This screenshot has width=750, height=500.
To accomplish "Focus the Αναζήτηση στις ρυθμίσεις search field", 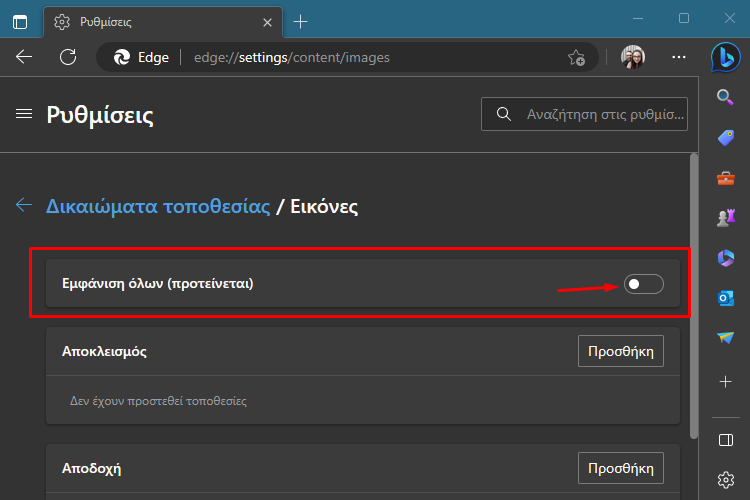I will point(584,114).
